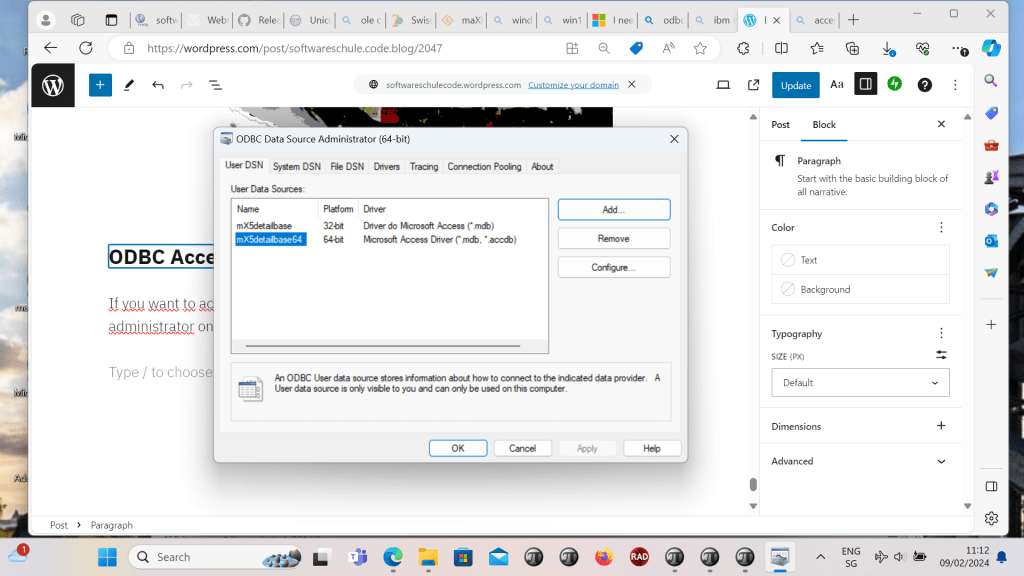
Task: Click the WordPress logo icon
Action: [53, 86]
